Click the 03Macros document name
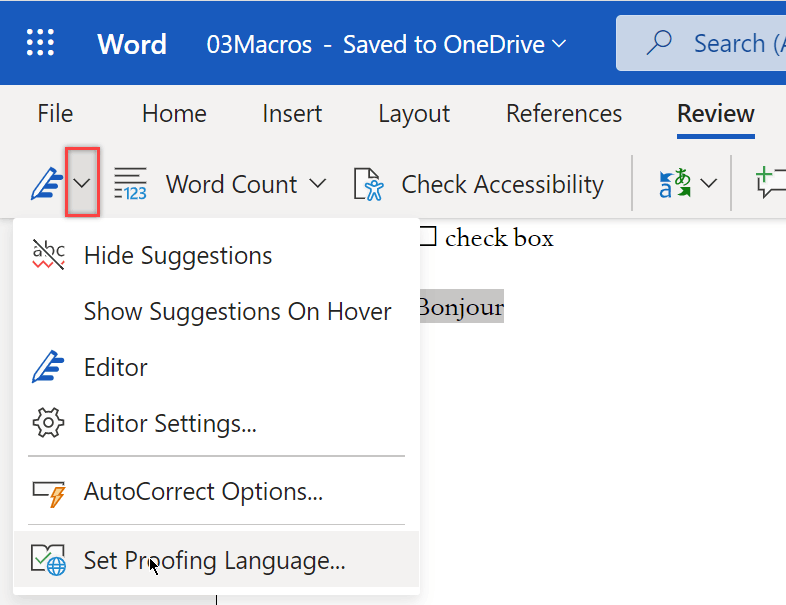The height and width of the screenshot is (605, 786). [259, 44]
